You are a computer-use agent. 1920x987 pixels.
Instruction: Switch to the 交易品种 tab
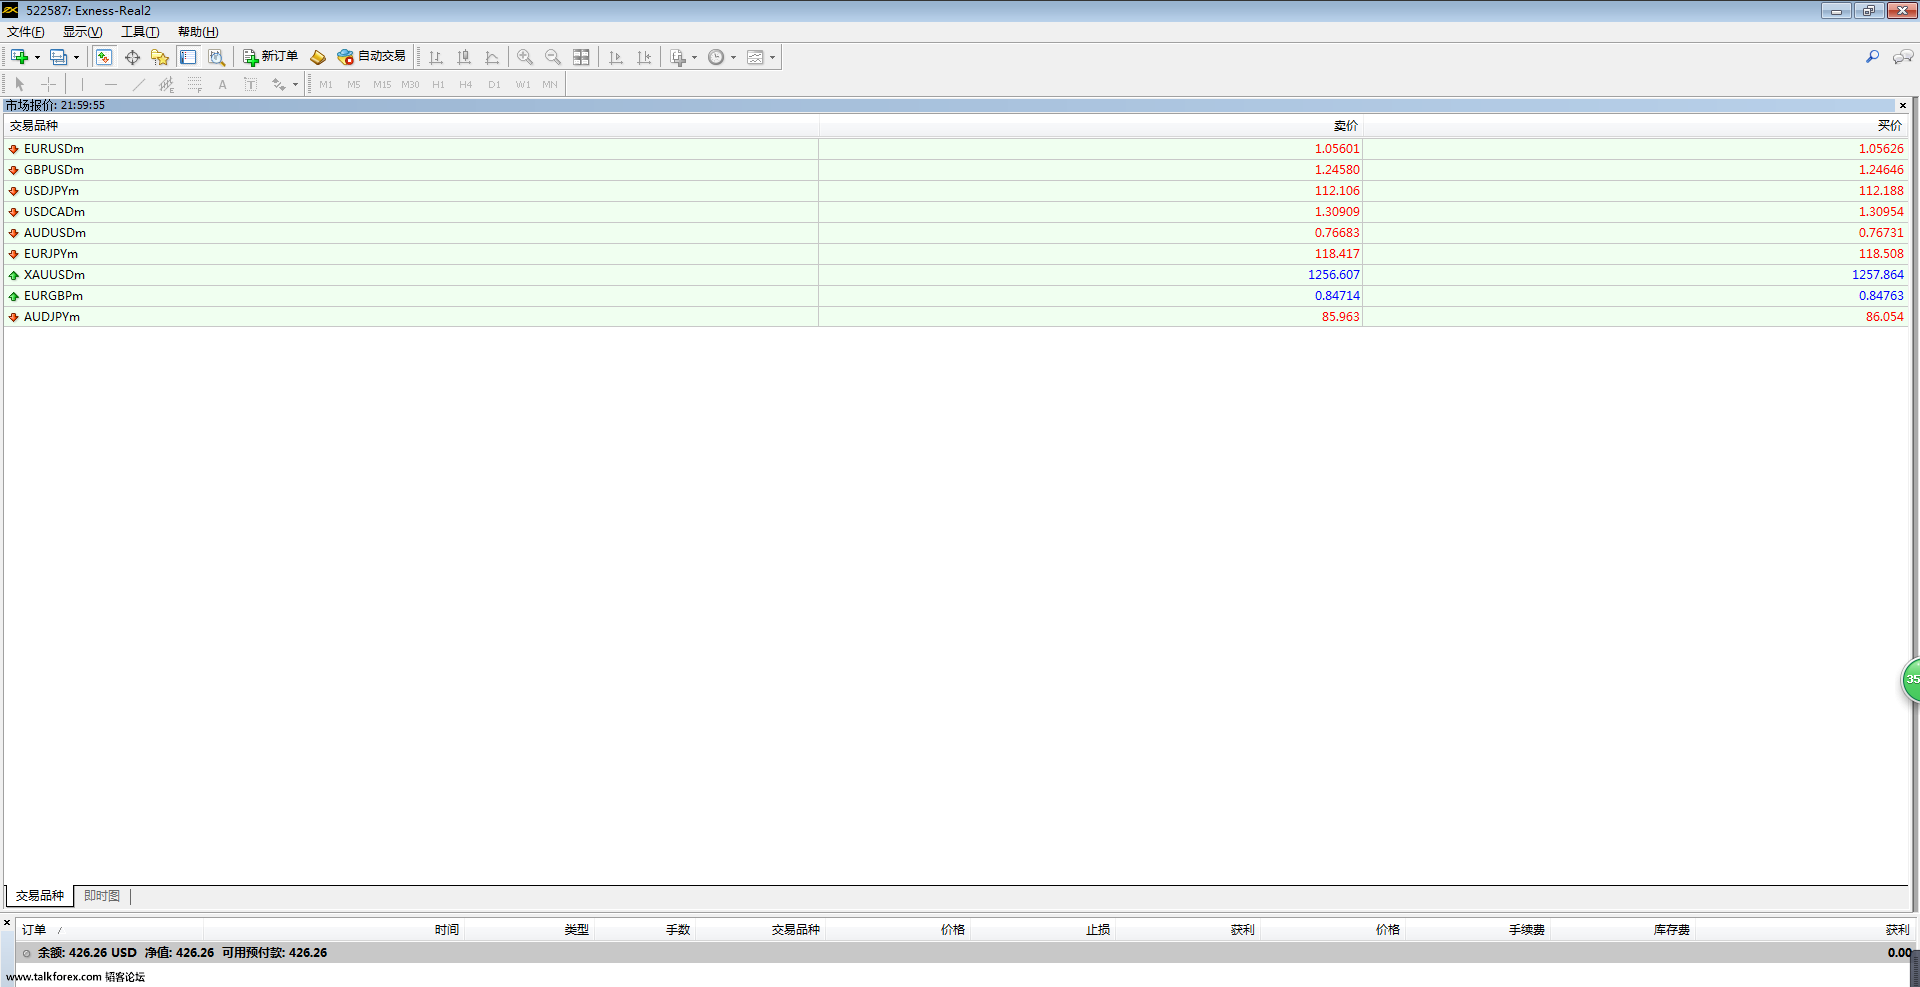(40, 896)
